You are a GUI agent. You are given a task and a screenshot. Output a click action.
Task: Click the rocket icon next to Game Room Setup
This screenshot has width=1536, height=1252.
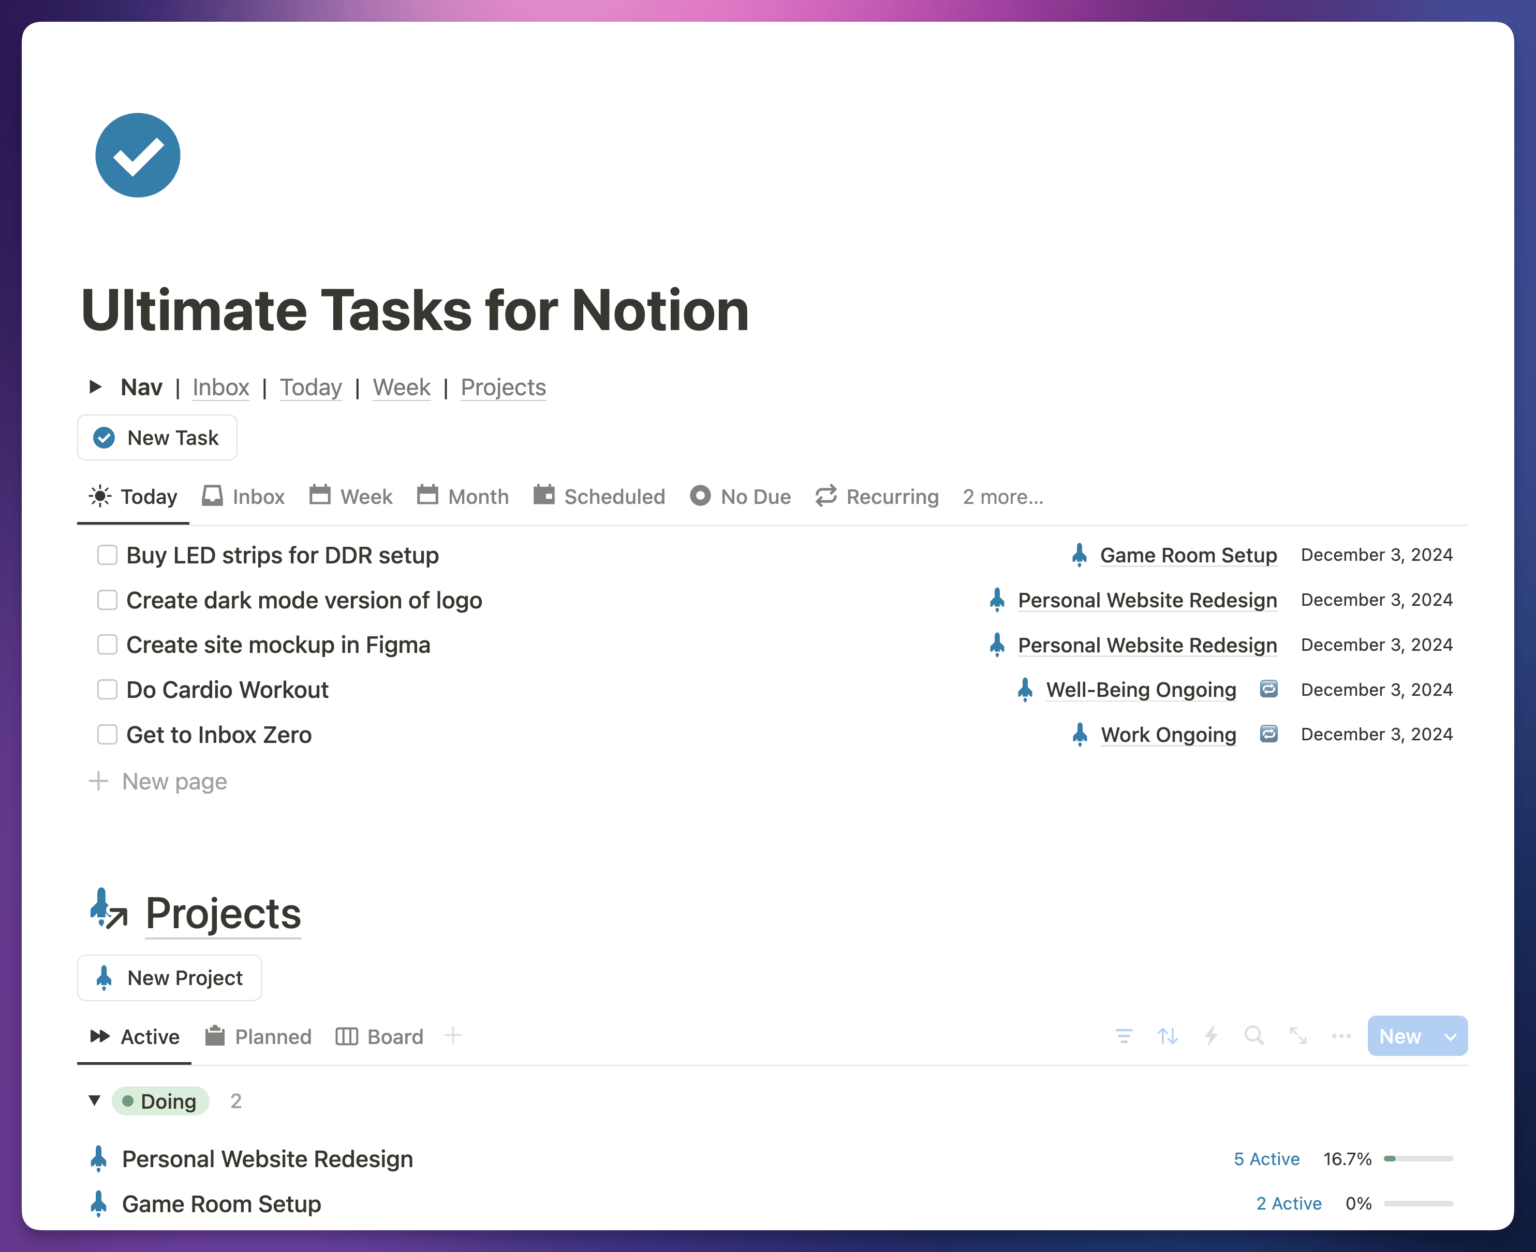coord(1080,555)
